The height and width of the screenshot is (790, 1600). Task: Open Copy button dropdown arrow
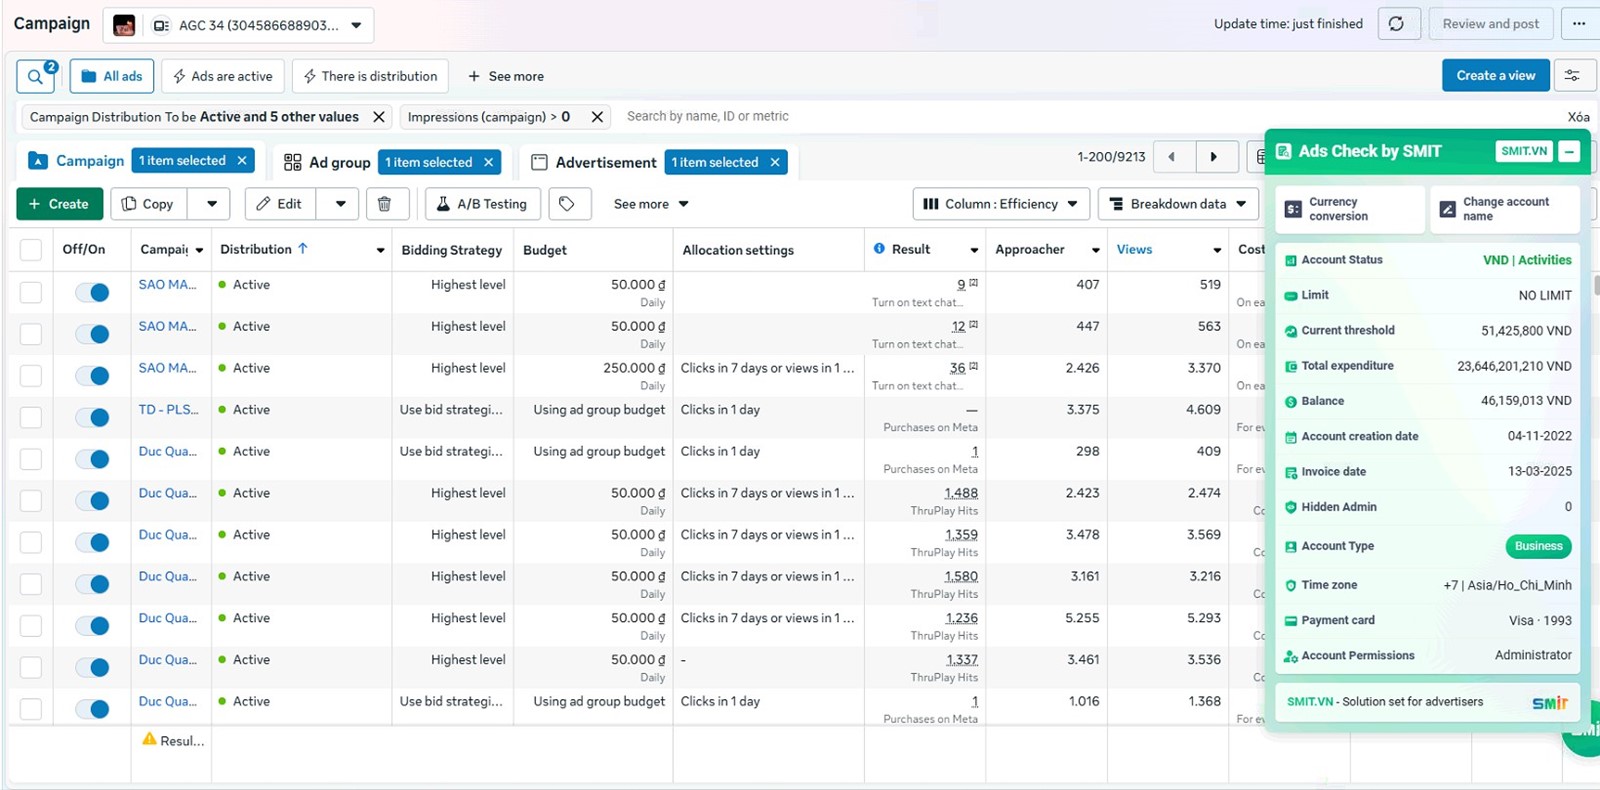pyautogui.click(x=211, y=204)
